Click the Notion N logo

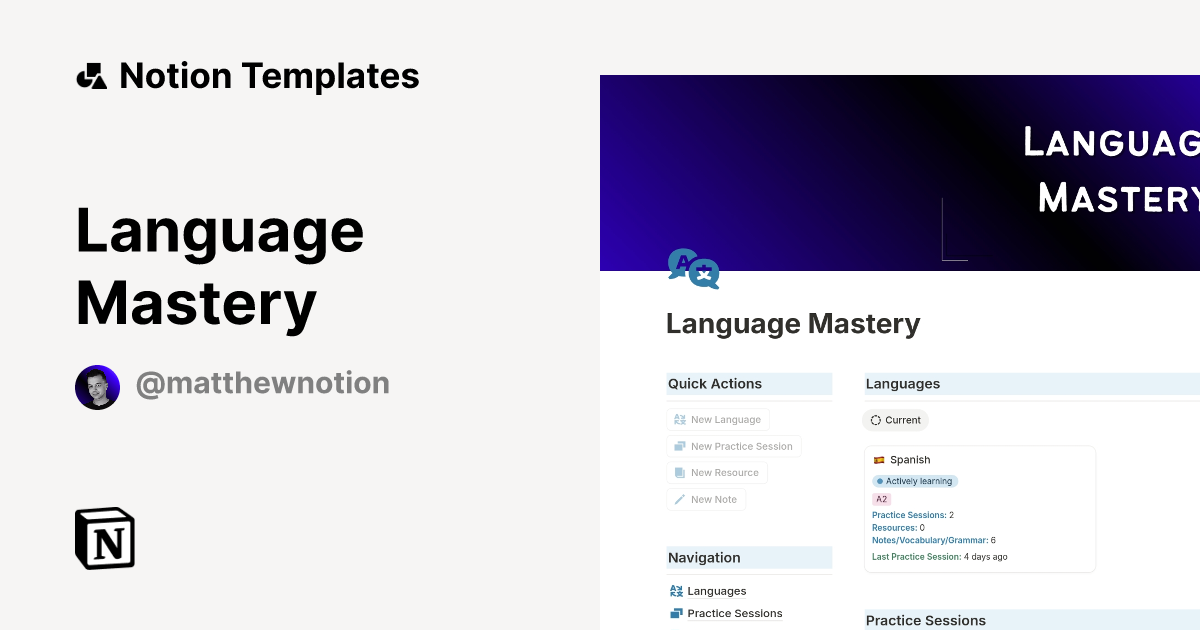[104, 538]
